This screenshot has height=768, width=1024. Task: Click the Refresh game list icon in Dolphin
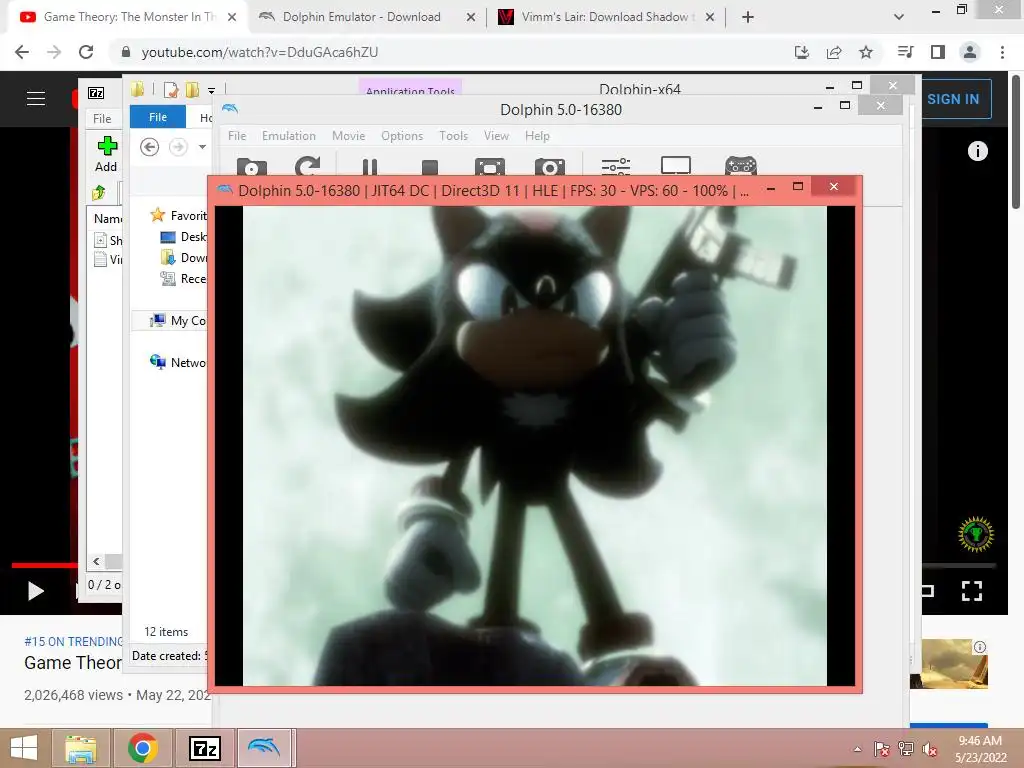pos(308,166)
